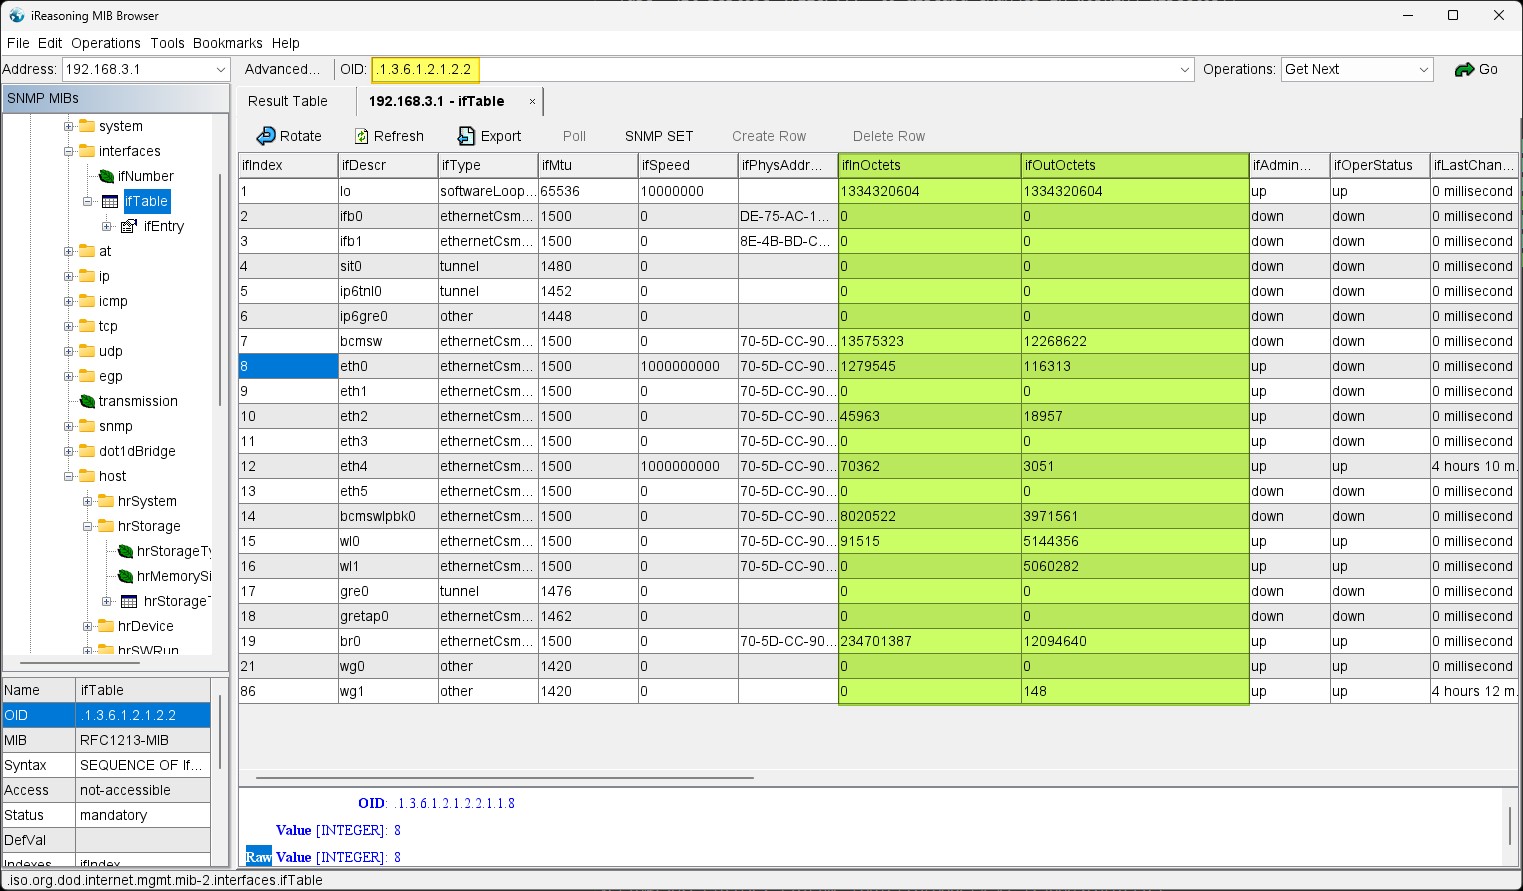Click the ifDescr column header
The height and width of the screenshot is (891, 1523).
point(388,165)
